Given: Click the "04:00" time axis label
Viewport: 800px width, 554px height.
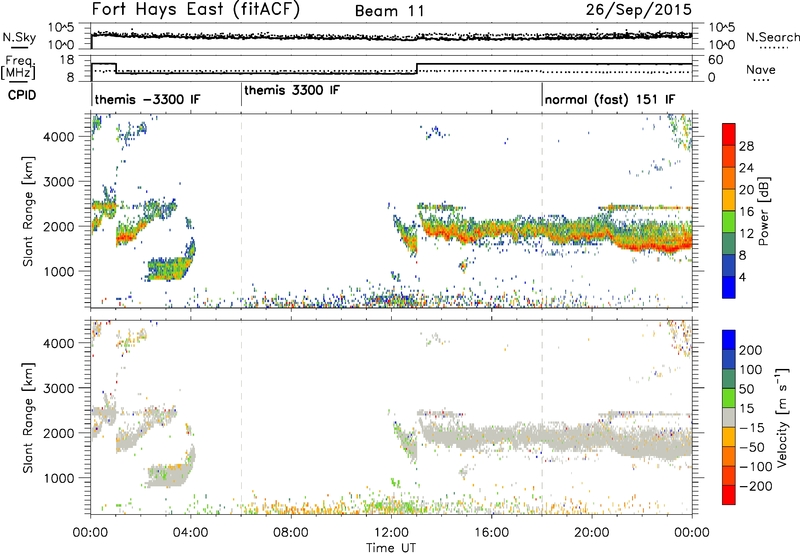Looking at the screenshot, I should [x=191, y=533].
